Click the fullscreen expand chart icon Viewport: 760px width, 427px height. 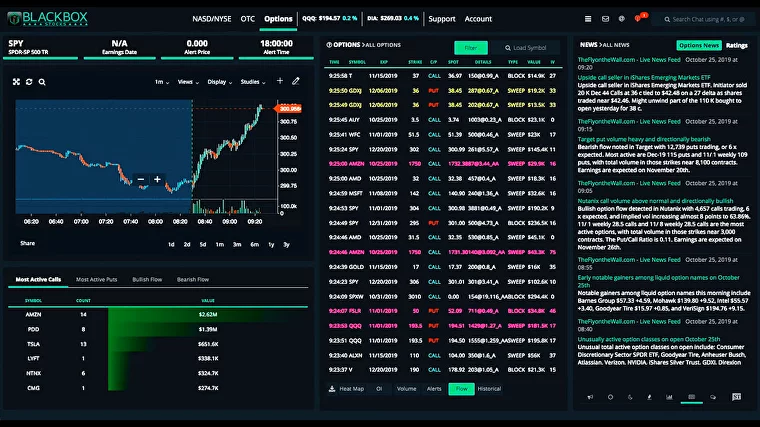pos(16,81)
